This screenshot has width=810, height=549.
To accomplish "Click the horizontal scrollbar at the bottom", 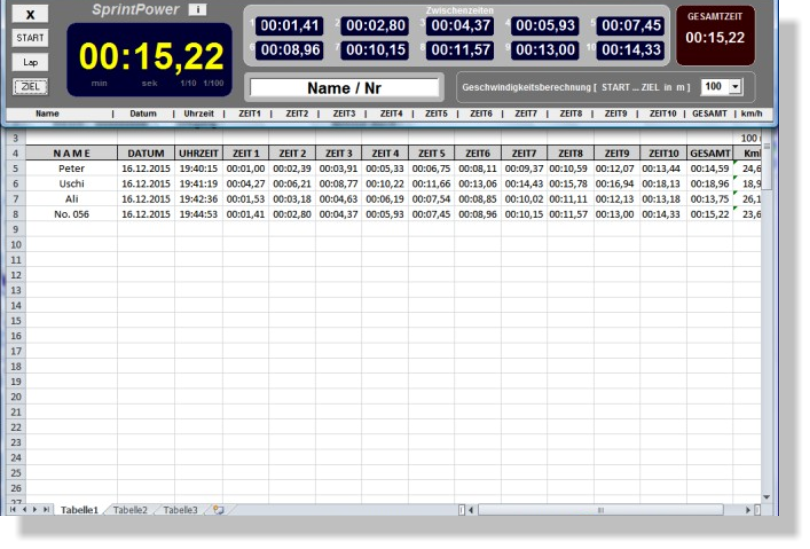I will click(x=600, y=510).
